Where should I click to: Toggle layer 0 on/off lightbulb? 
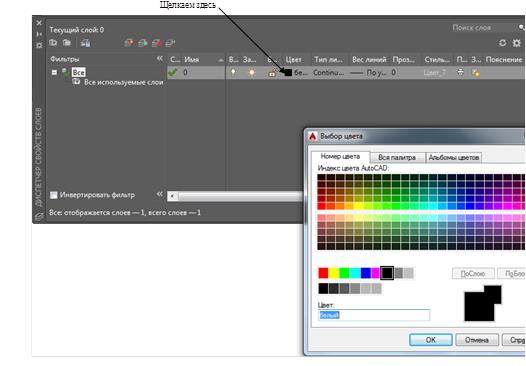point(233,72)
